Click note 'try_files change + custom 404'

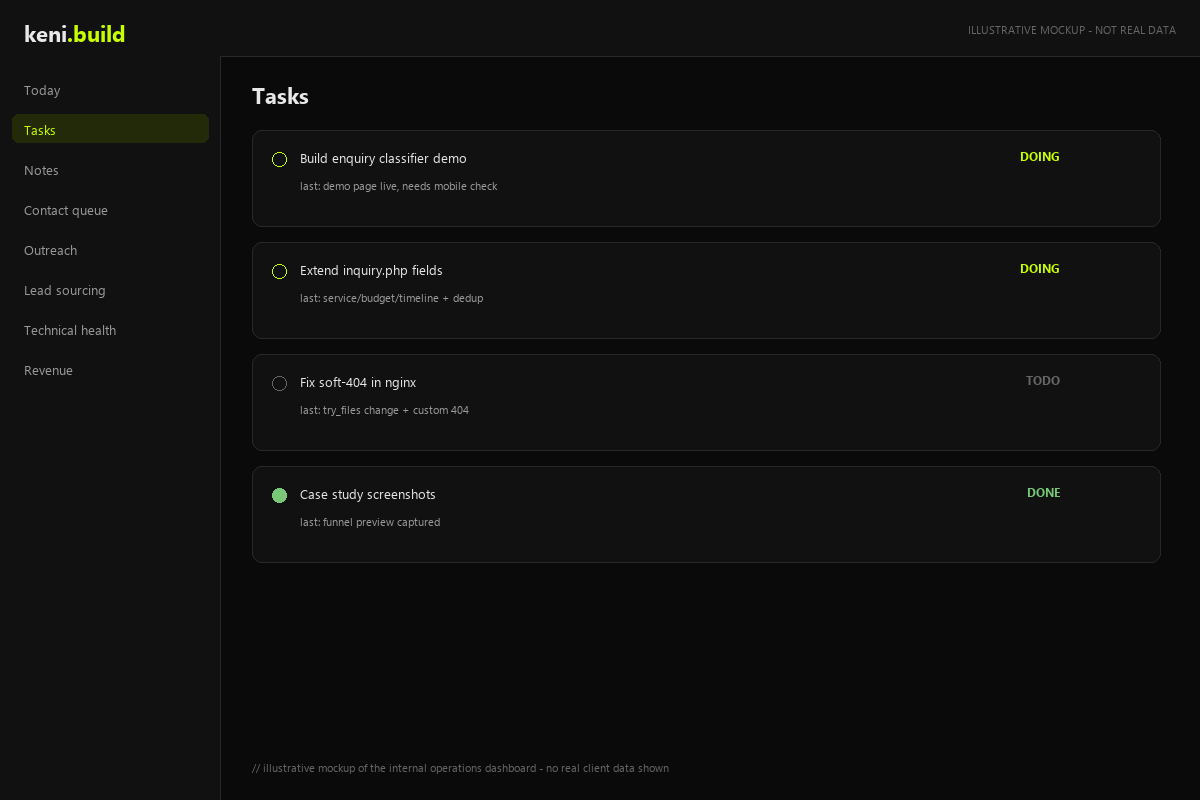[396, 411]
